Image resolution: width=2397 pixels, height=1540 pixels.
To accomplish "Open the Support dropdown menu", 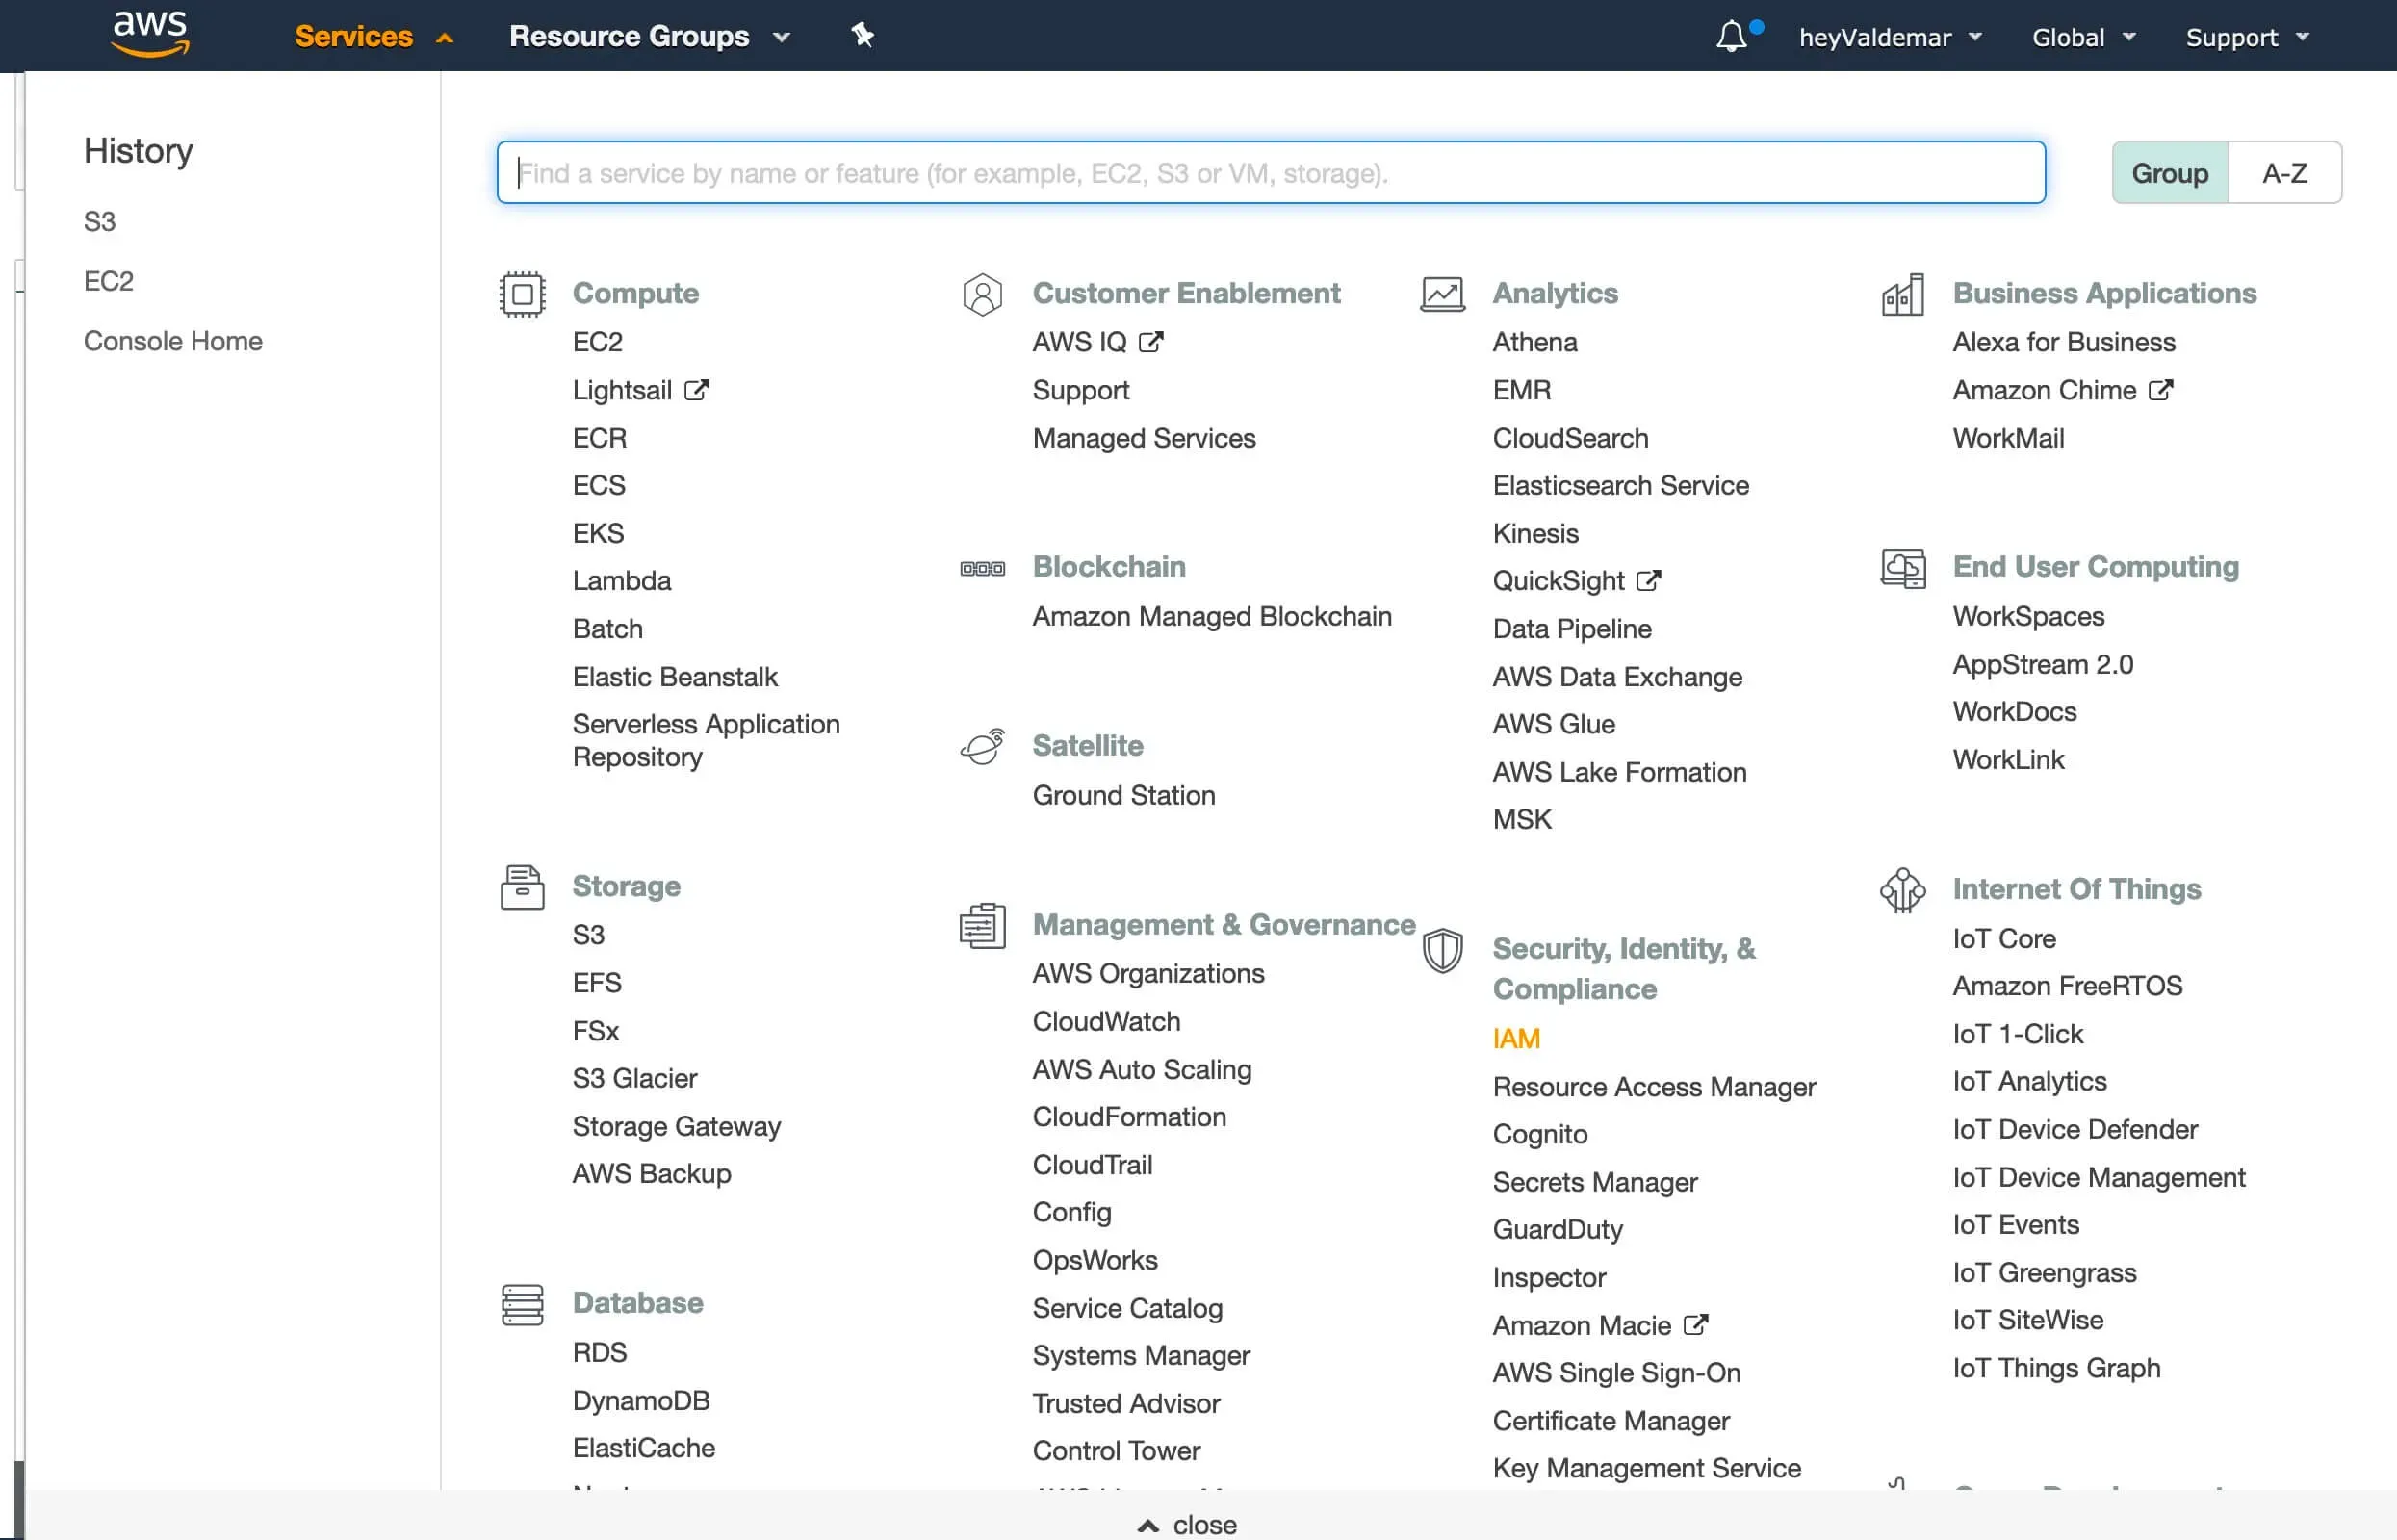I will click(x=2247, y=38).
